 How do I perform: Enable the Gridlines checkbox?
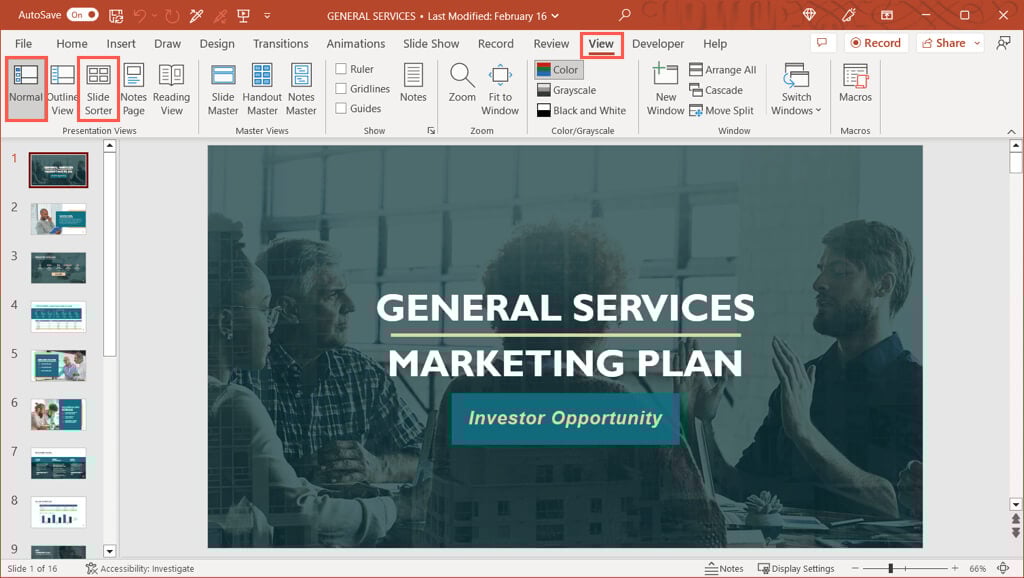tap(341, 88)
